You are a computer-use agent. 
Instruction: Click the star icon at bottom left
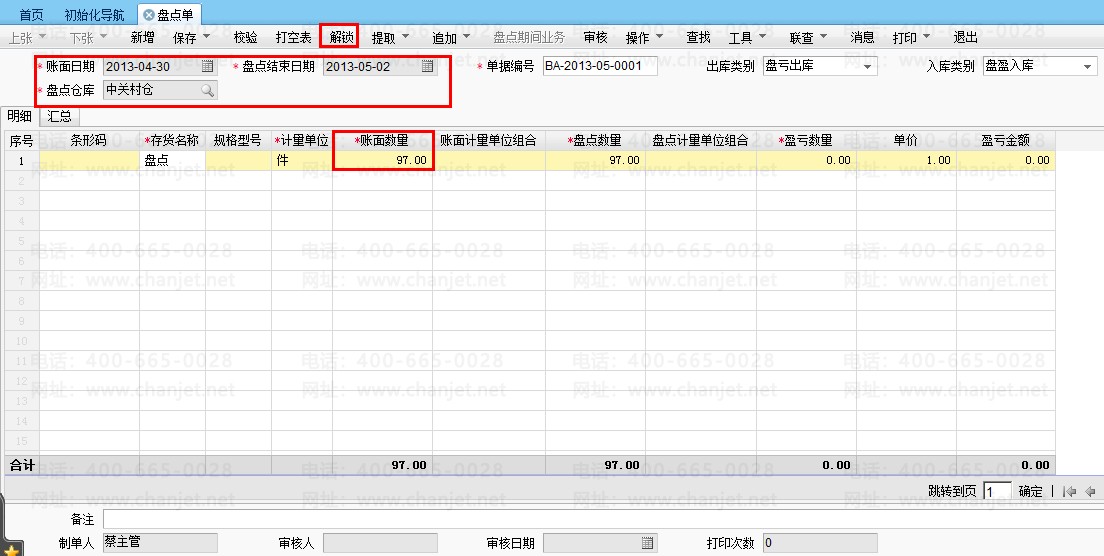click(11, 549)
